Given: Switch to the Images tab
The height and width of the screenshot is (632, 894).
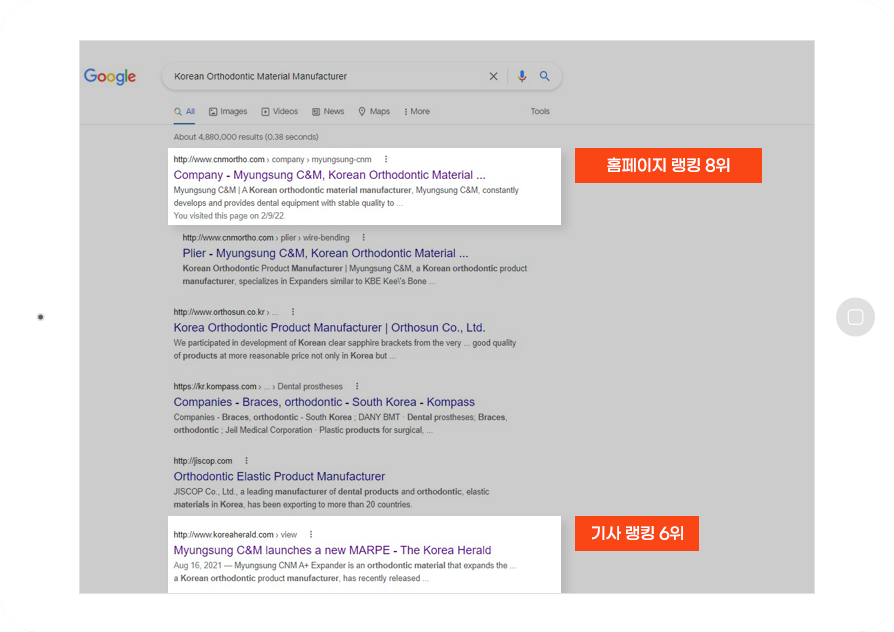Looking at the screenshot, I should click(x=228, y=111).
